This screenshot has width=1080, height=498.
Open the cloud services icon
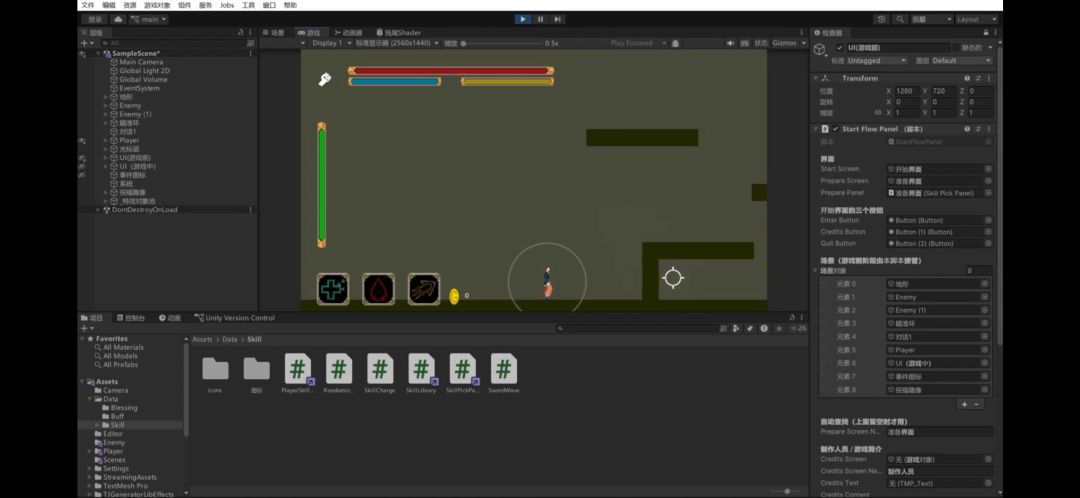[118, 19]
